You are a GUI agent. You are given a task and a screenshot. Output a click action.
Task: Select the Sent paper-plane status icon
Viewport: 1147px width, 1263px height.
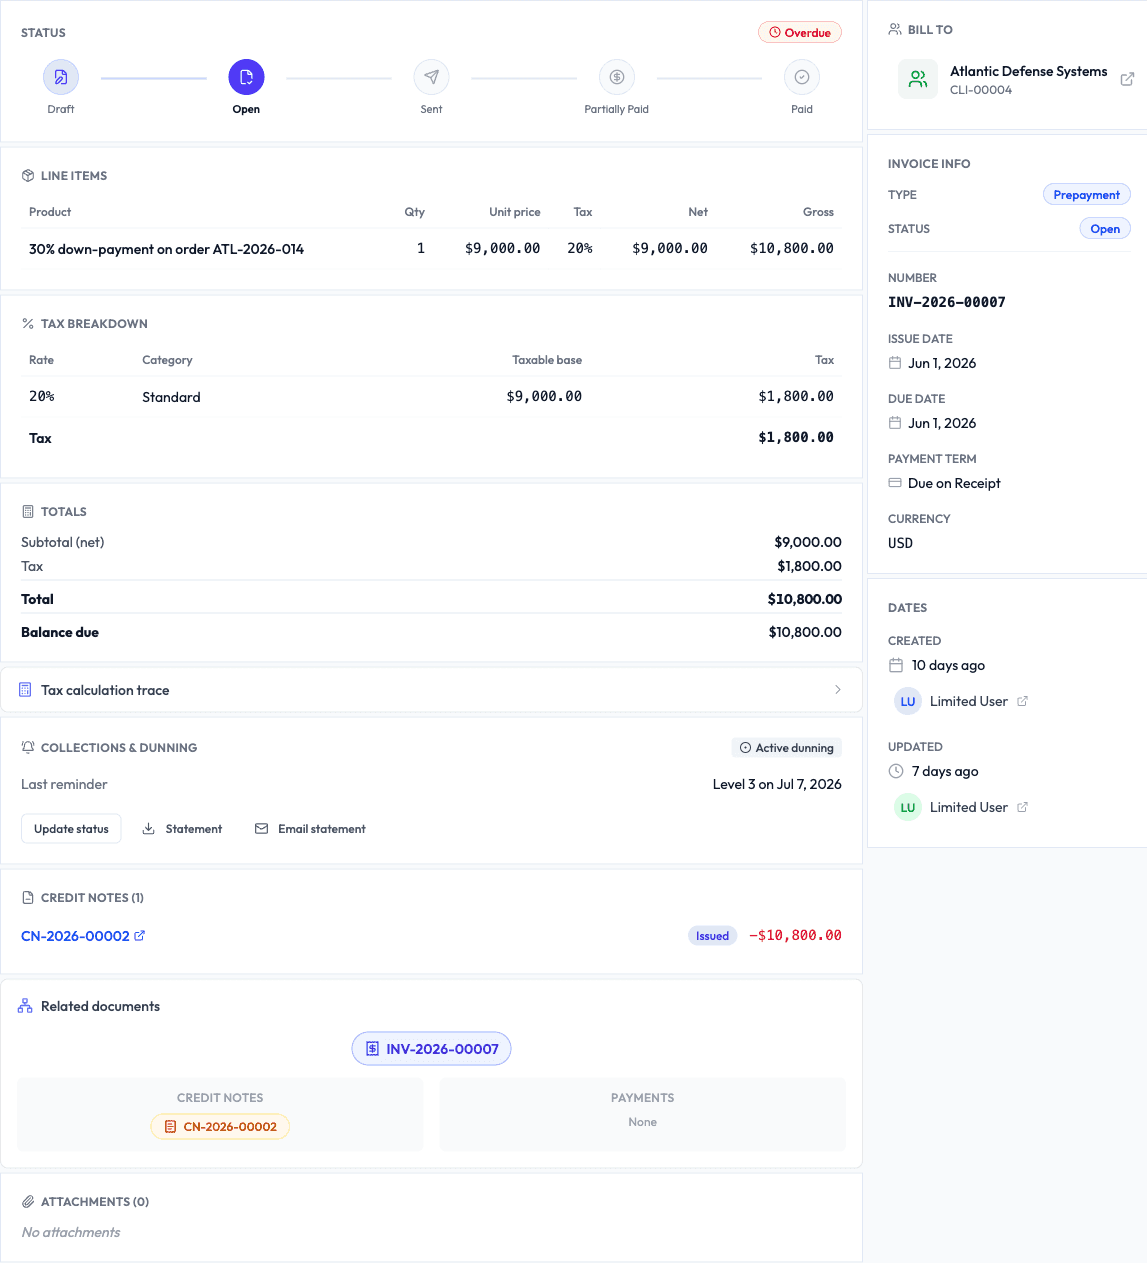(x=431, y=77)
